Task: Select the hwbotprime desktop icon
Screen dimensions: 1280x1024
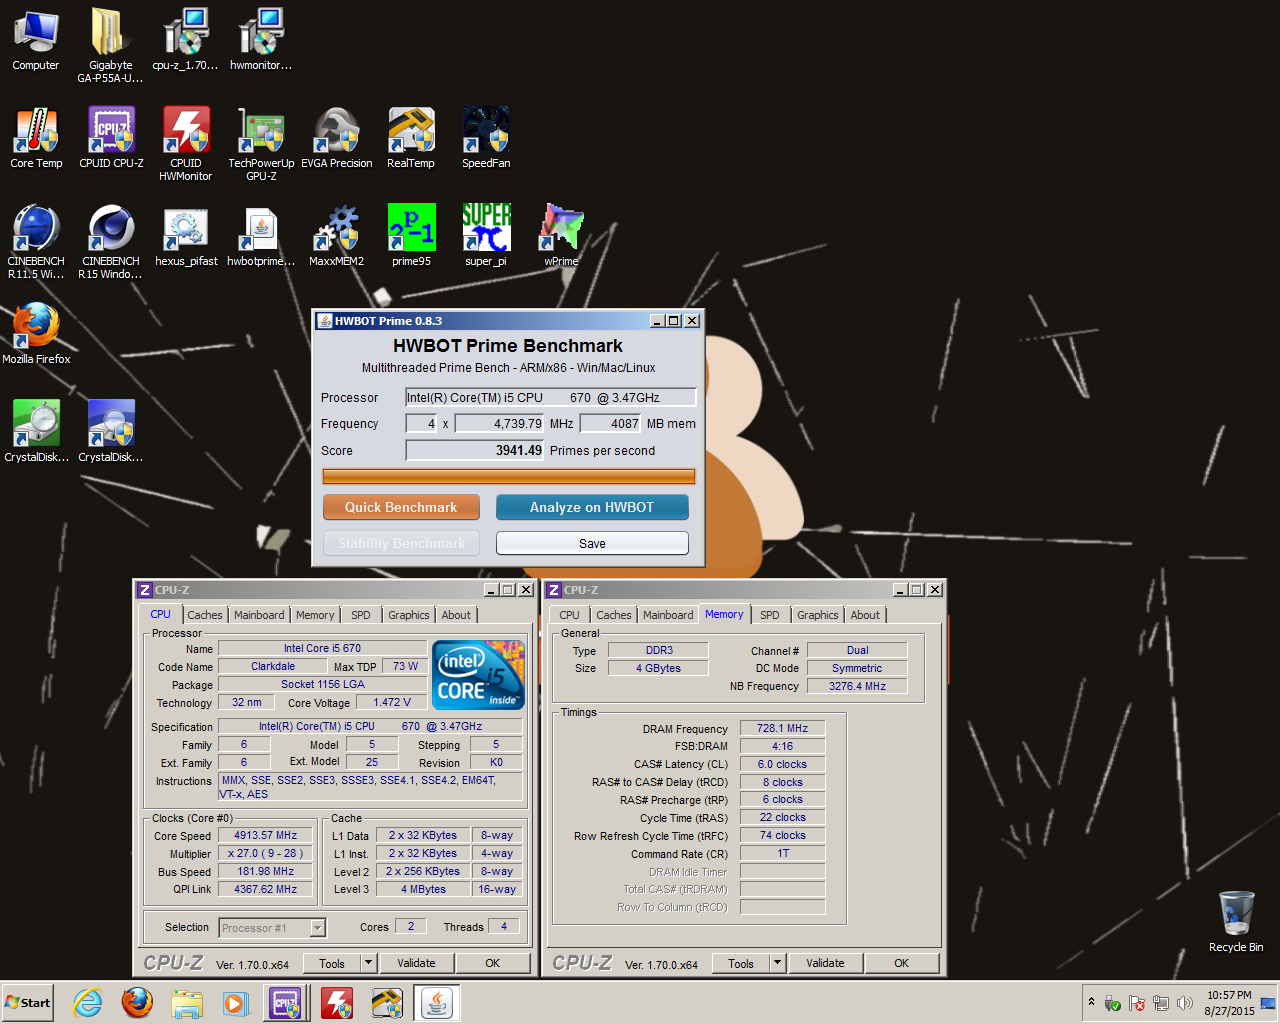Action: tap(261, 236)
